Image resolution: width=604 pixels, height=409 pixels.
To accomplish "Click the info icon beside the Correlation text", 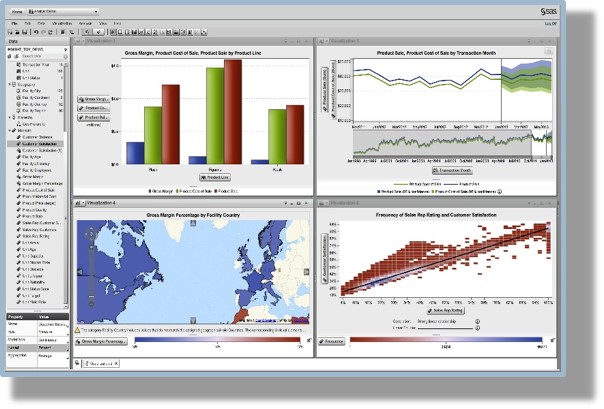I will coord(477,321).
